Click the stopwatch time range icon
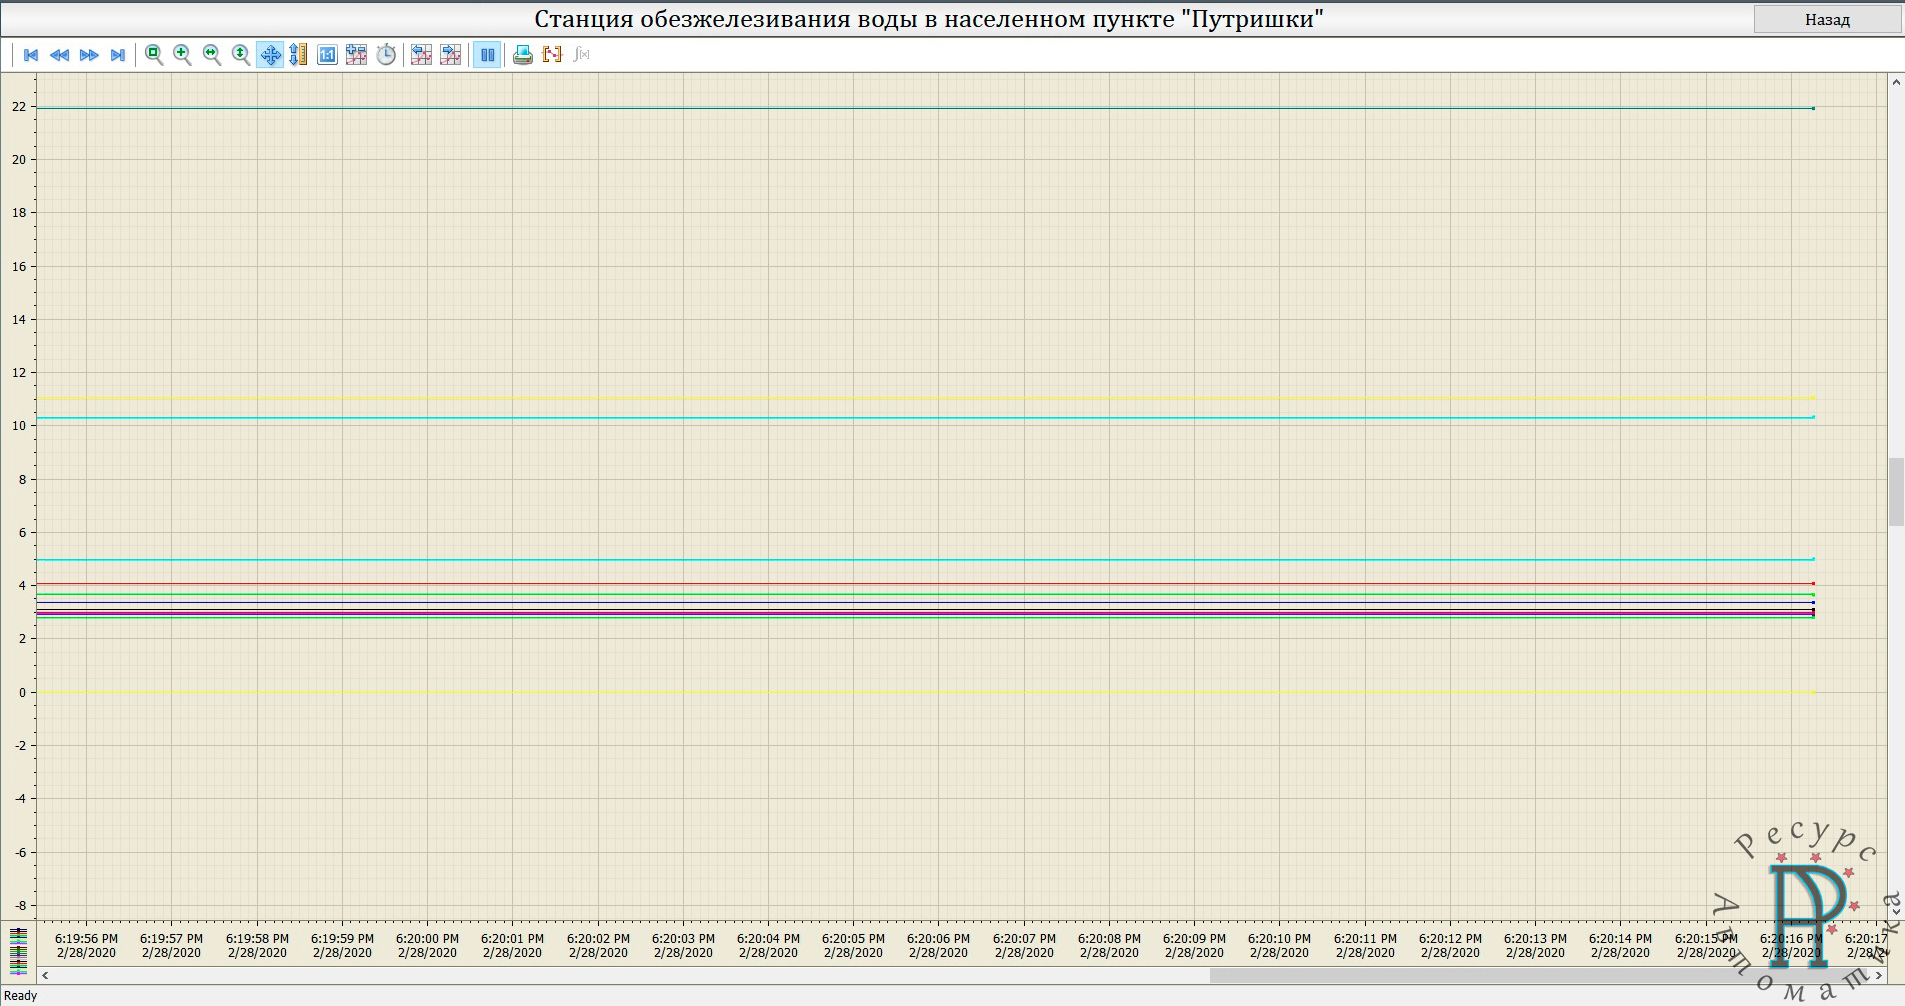 (386, 55)
